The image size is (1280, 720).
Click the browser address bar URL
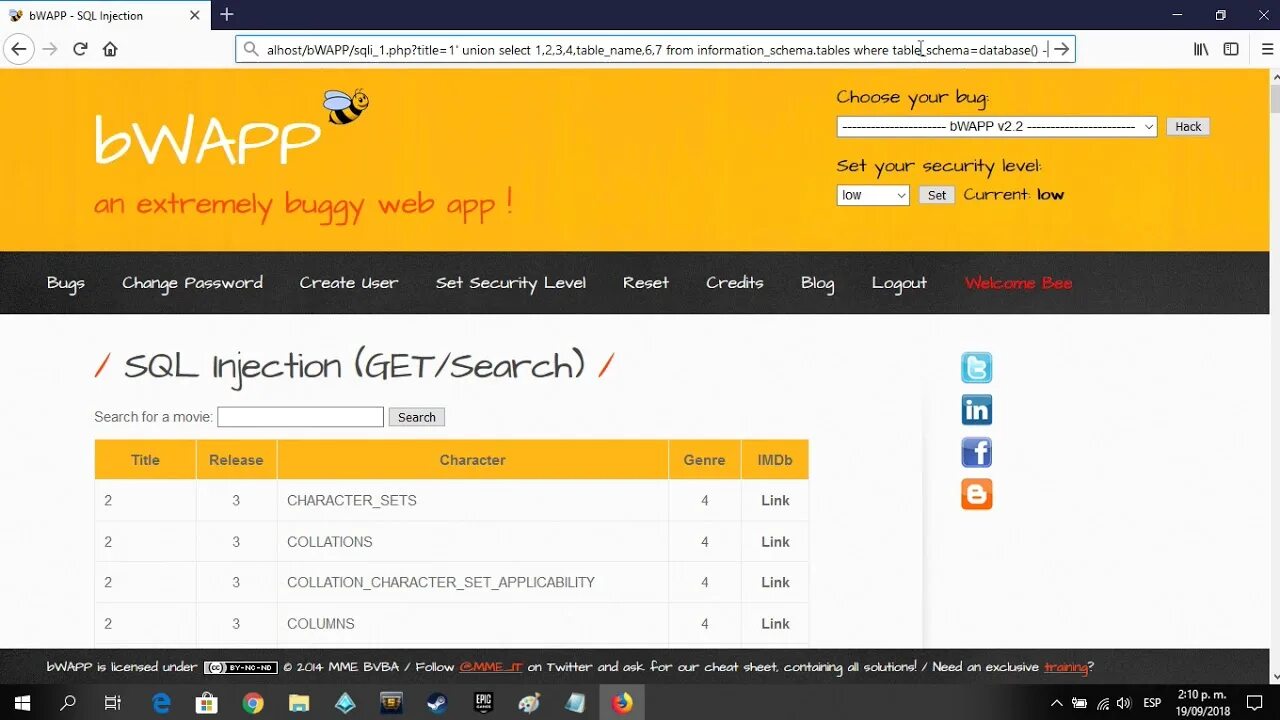click(655, 49)
